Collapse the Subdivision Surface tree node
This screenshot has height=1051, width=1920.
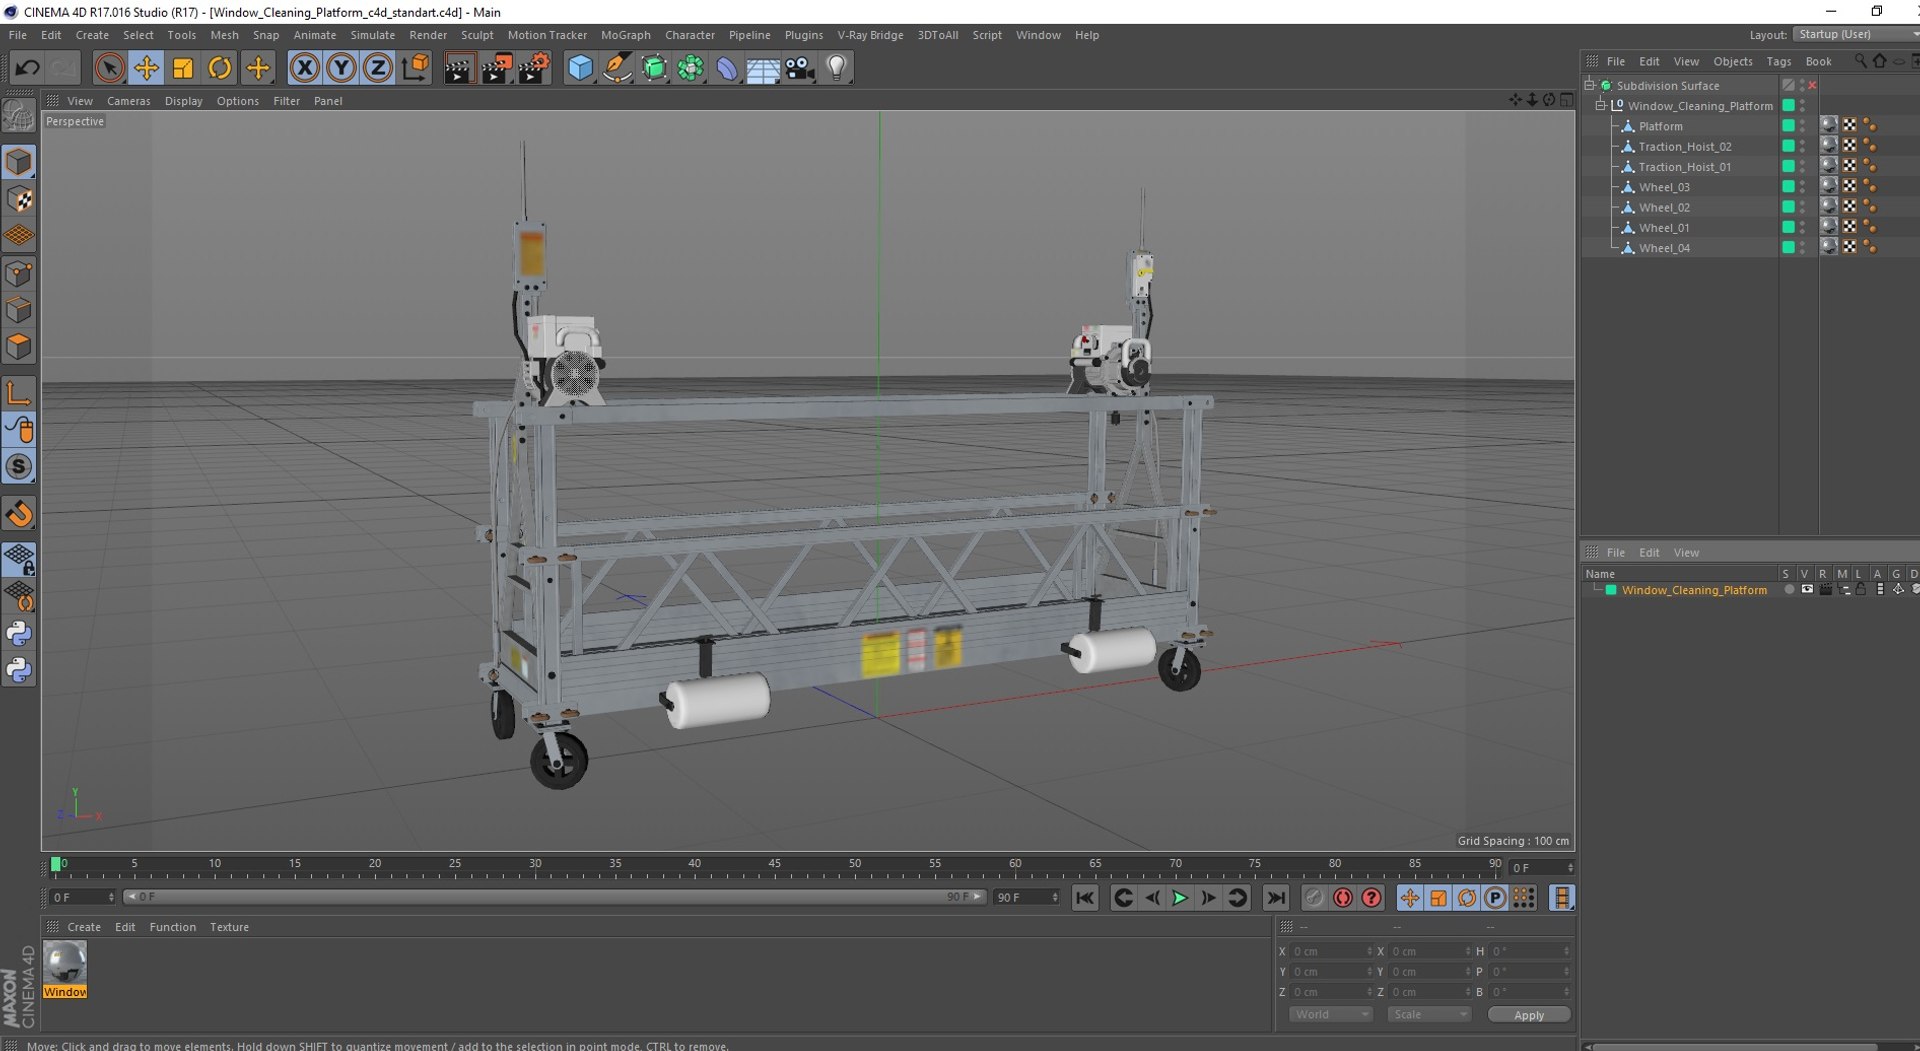tap(1589, 85)
